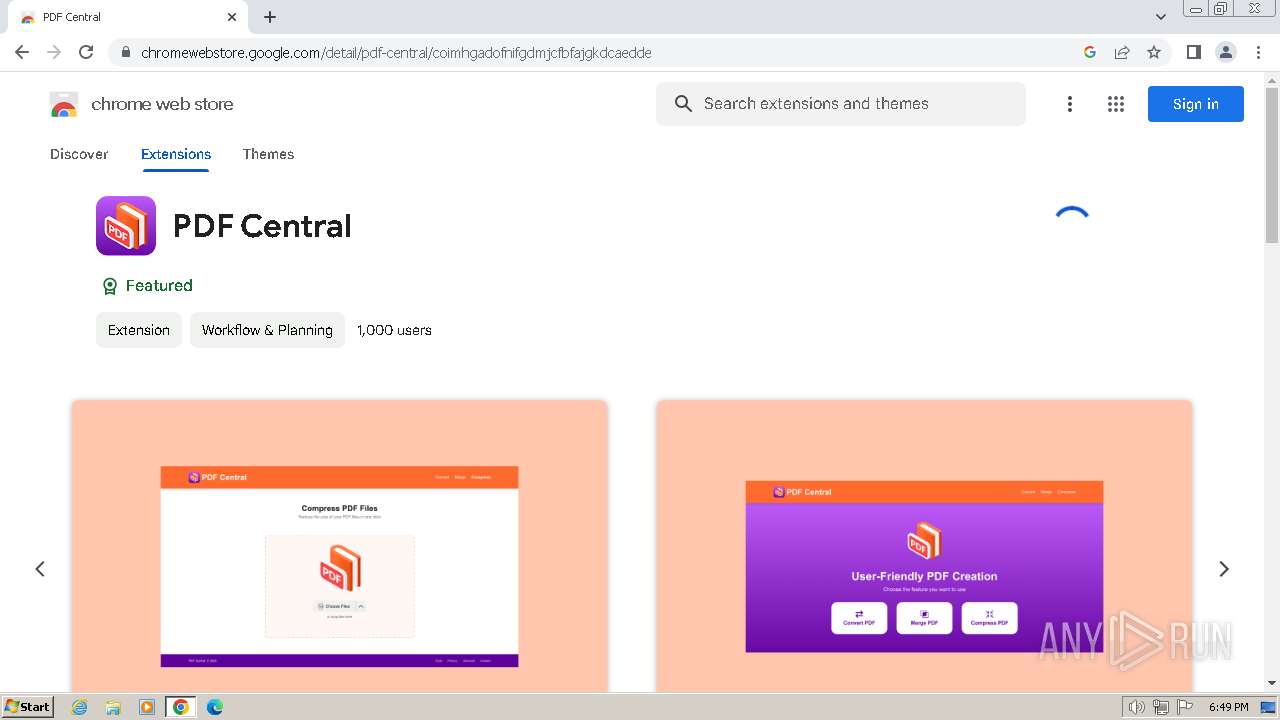
Task: Open the Chrome three-dot menu
Action: tap(1258, 52)
